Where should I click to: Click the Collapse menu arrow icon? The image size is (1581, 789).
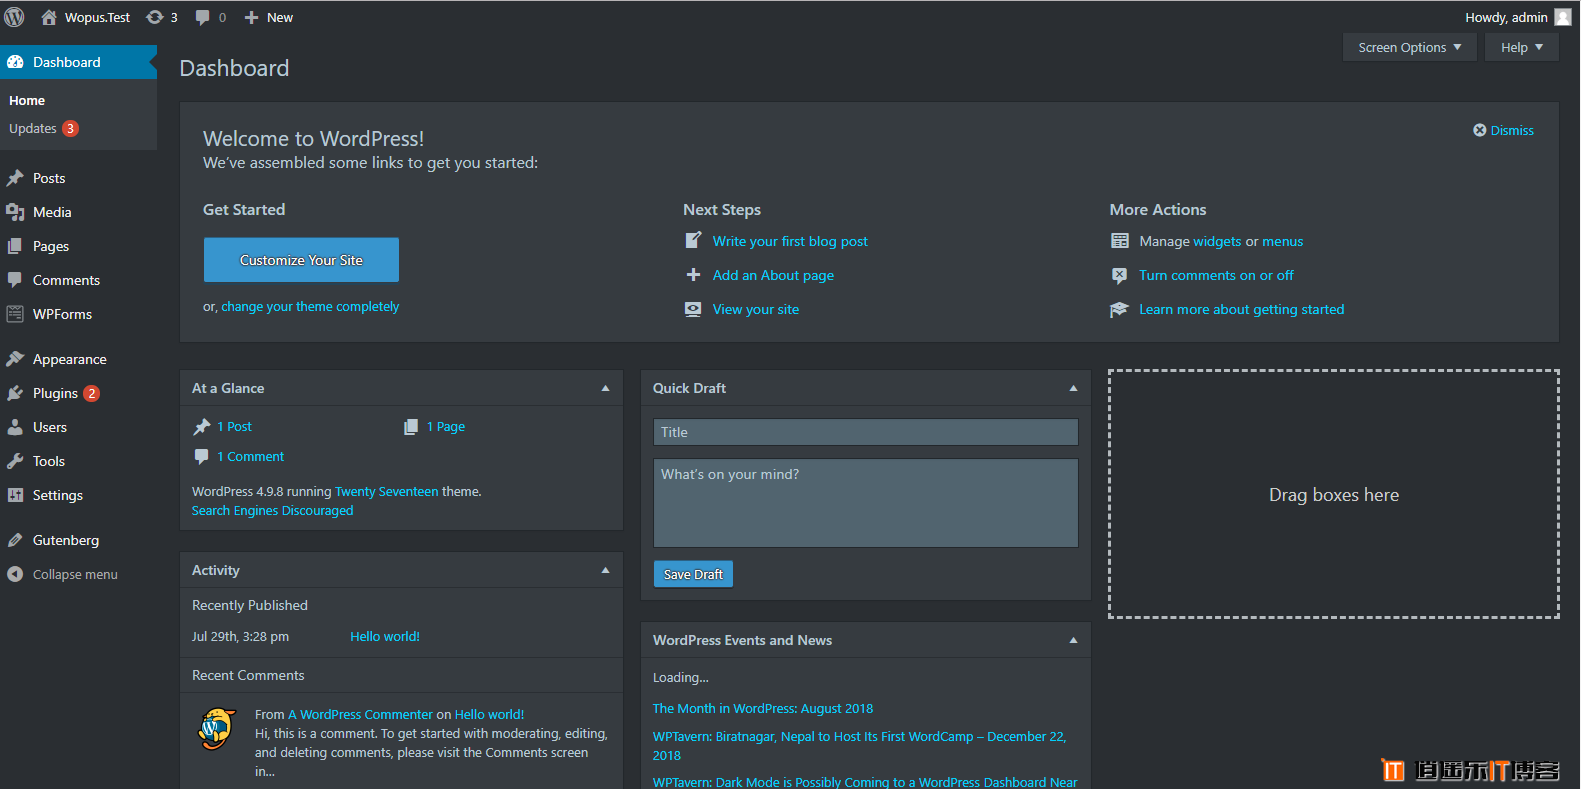click(15, 574)
